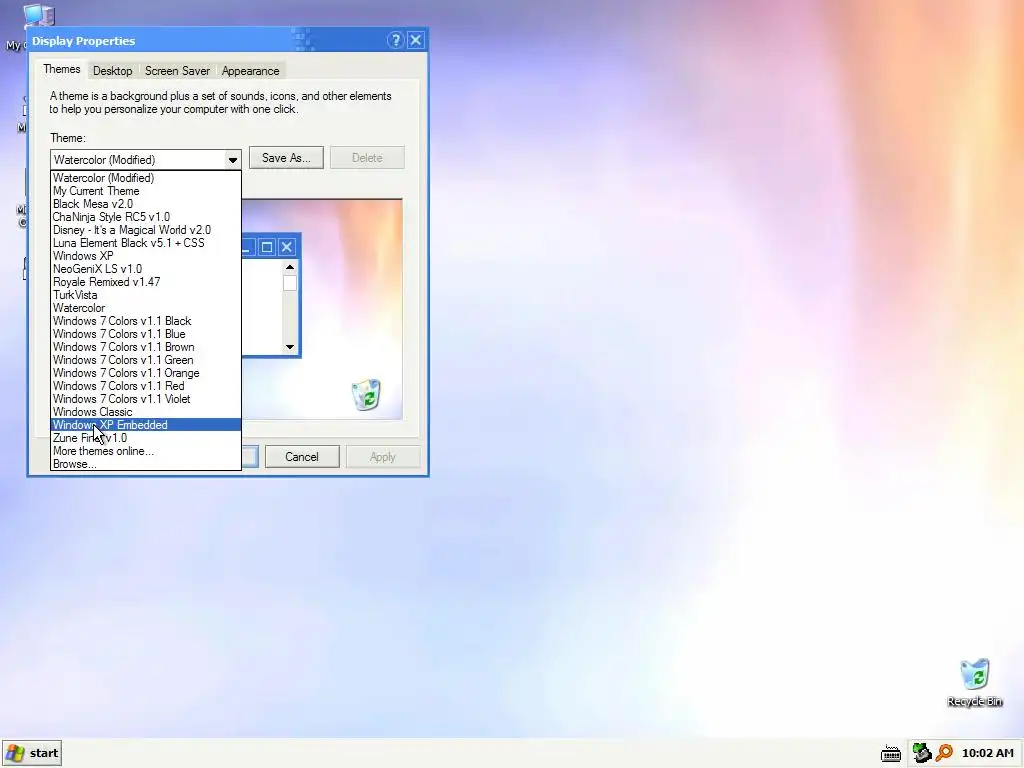The width and height of the screenshot is (1024, 768).
Task: Select the Windows Classic theme
Action: (x=146, y=412)
